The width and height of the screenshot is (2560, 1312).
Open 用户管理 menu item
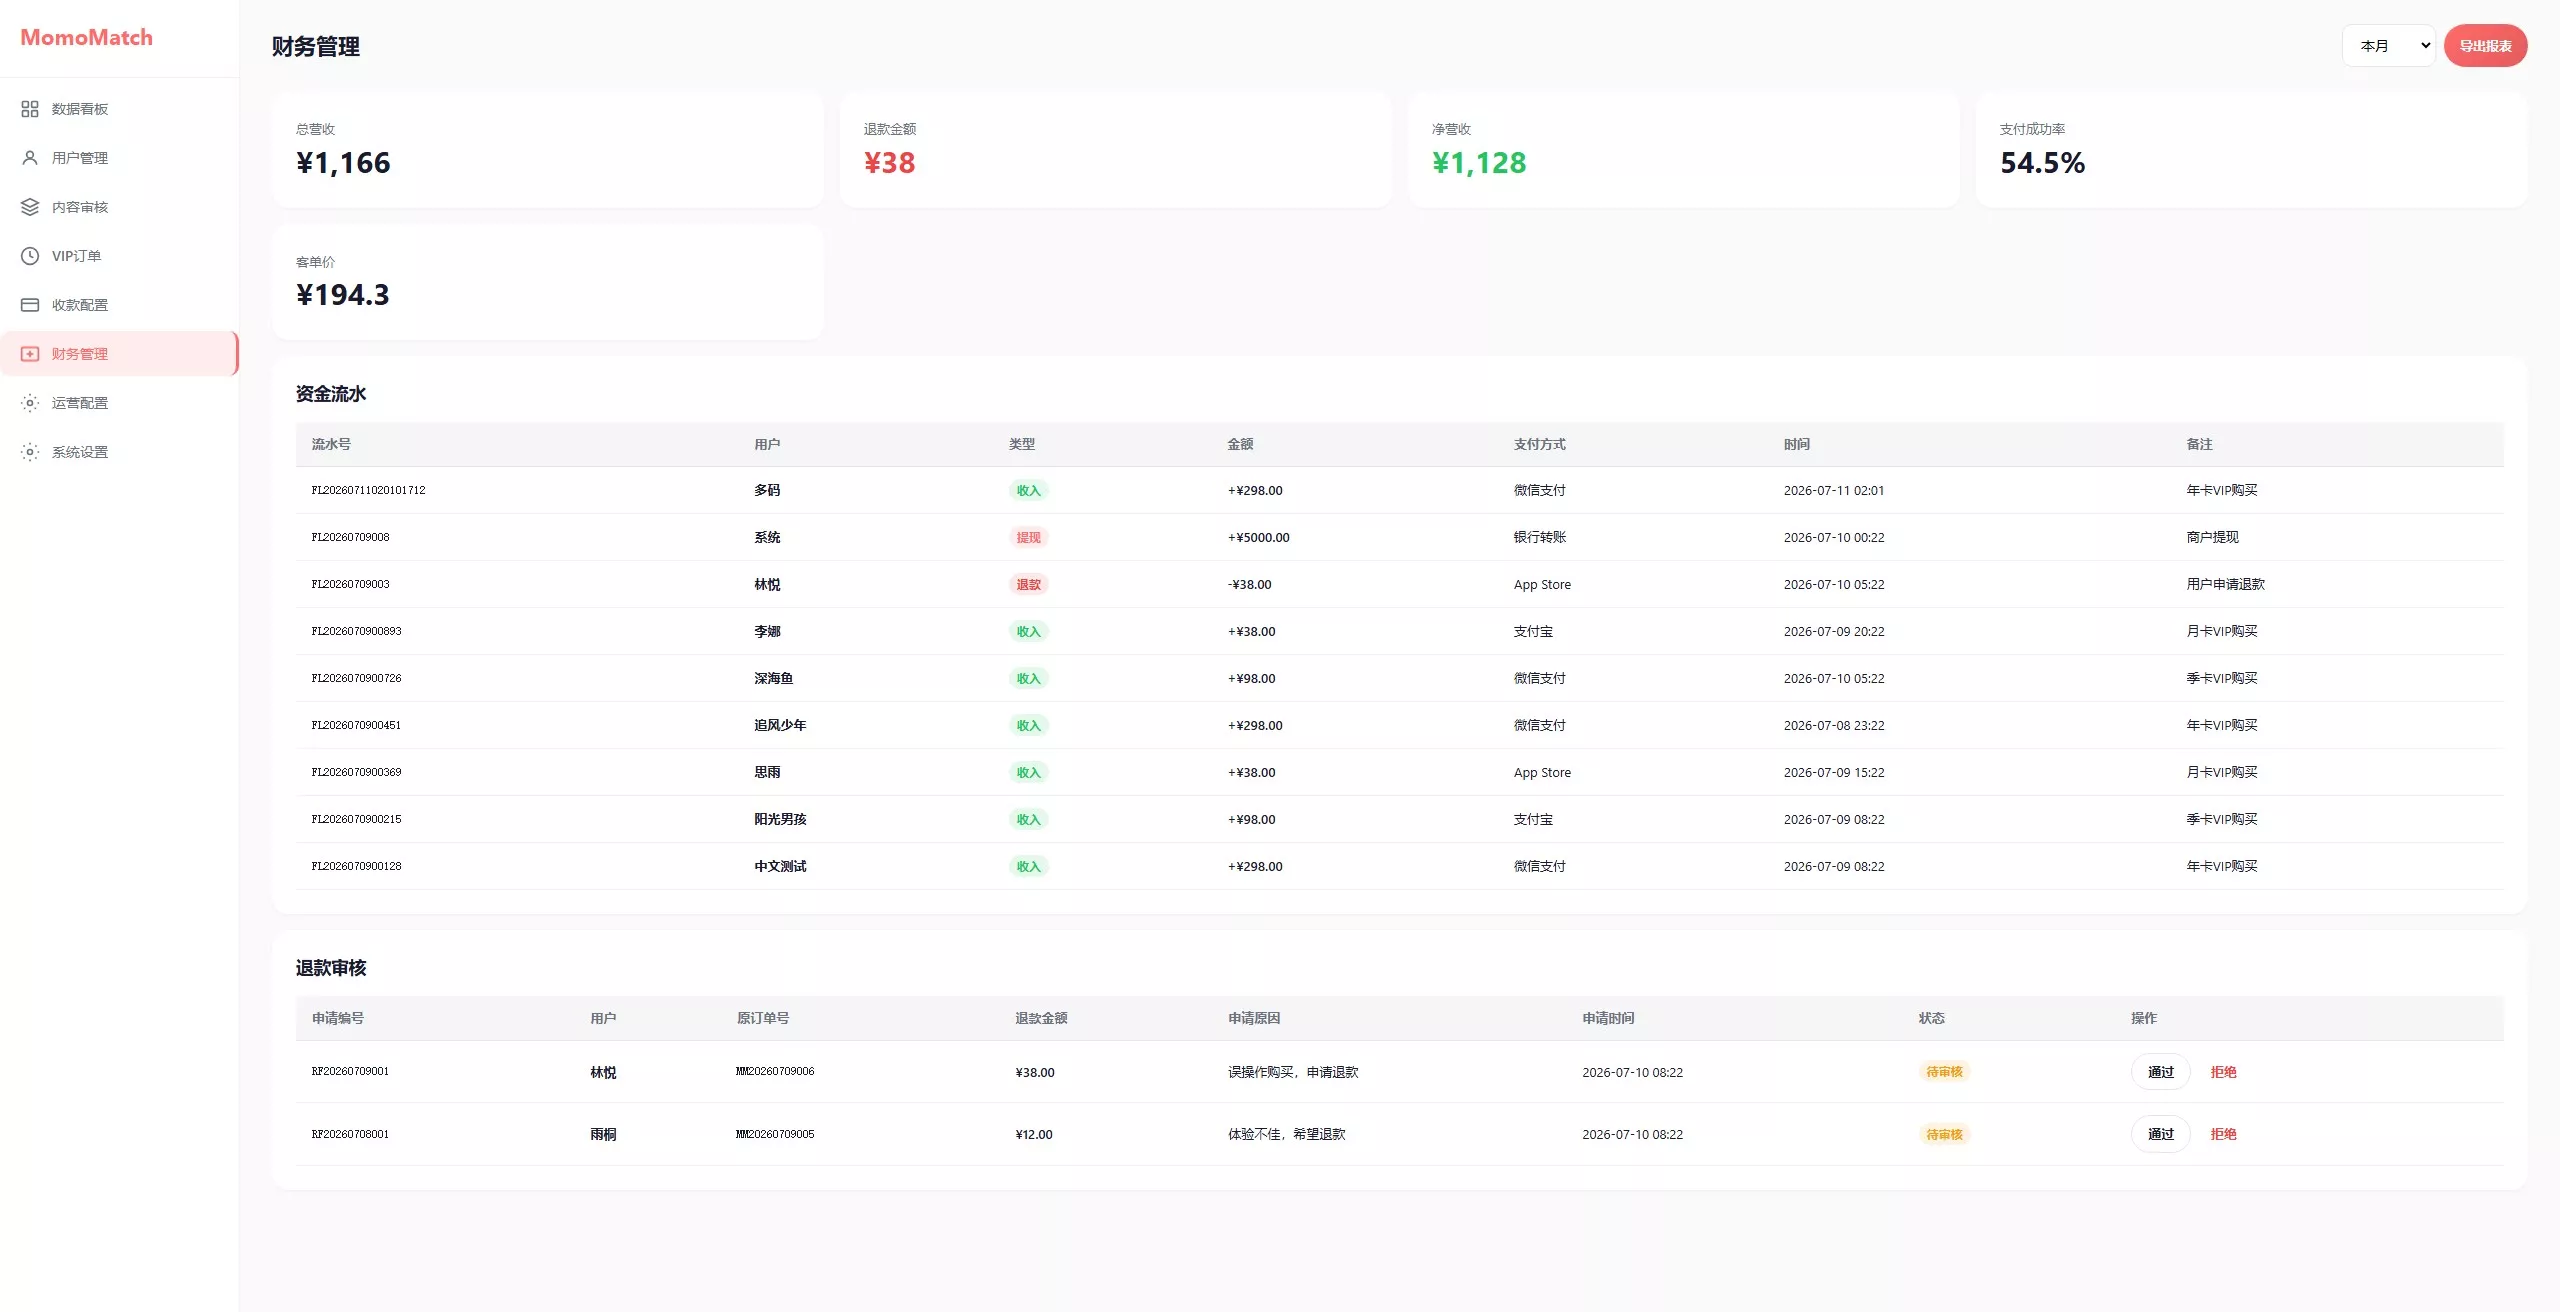(x=119, y=158)
